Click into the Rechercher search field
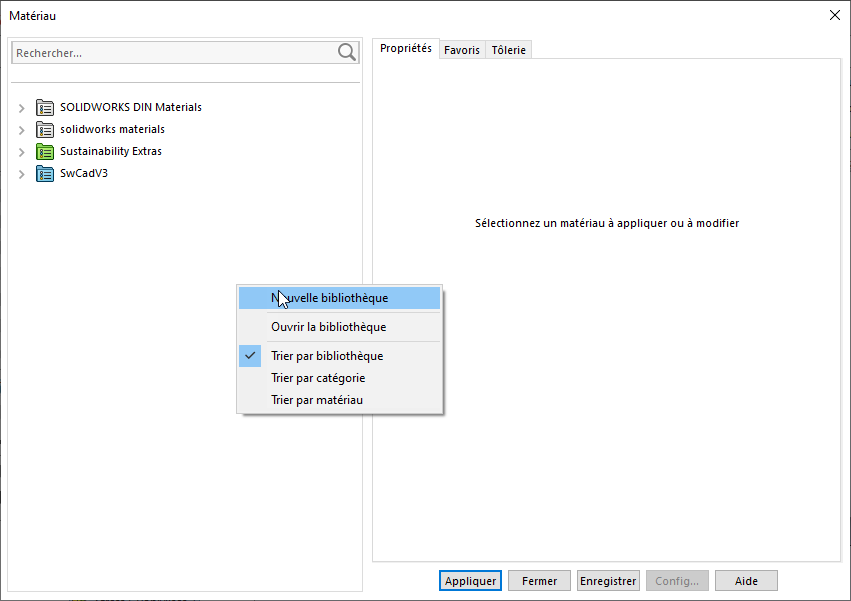Image resolution: width=851 pixels, height=601 pixels. pyautogui.click(x=170, y=53)
